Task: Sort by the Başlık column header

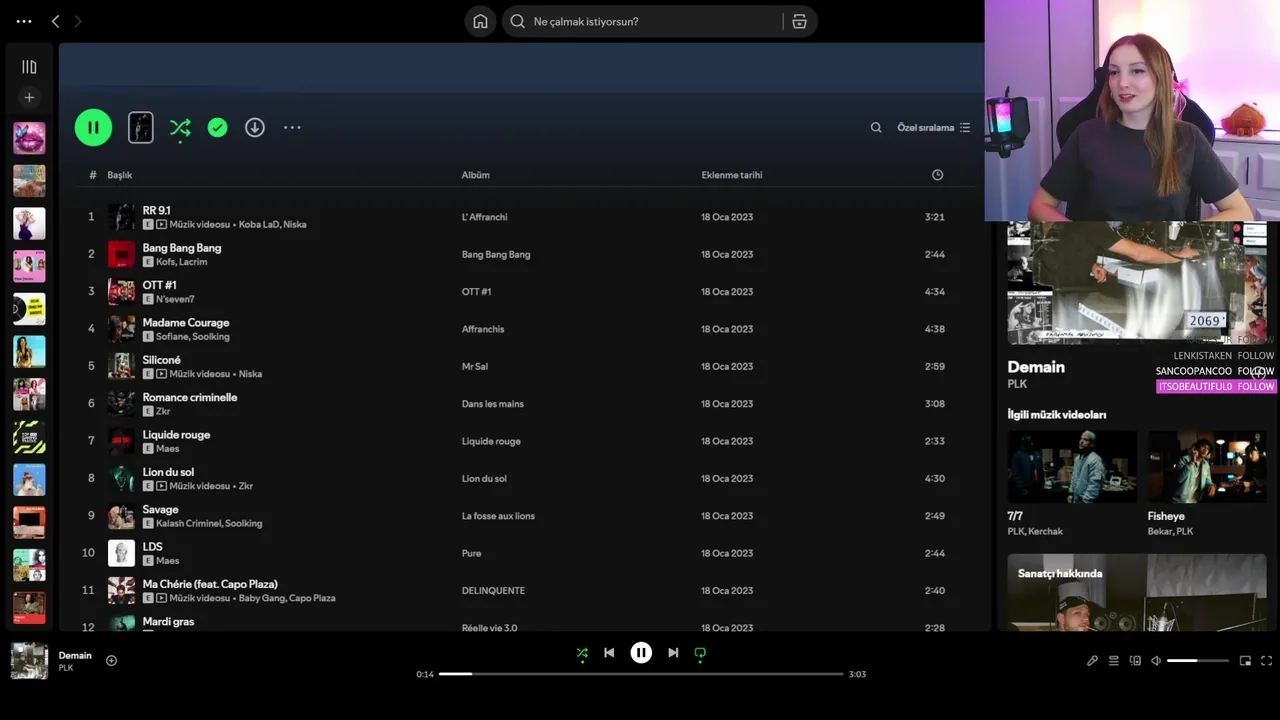Action: point(120,175)
